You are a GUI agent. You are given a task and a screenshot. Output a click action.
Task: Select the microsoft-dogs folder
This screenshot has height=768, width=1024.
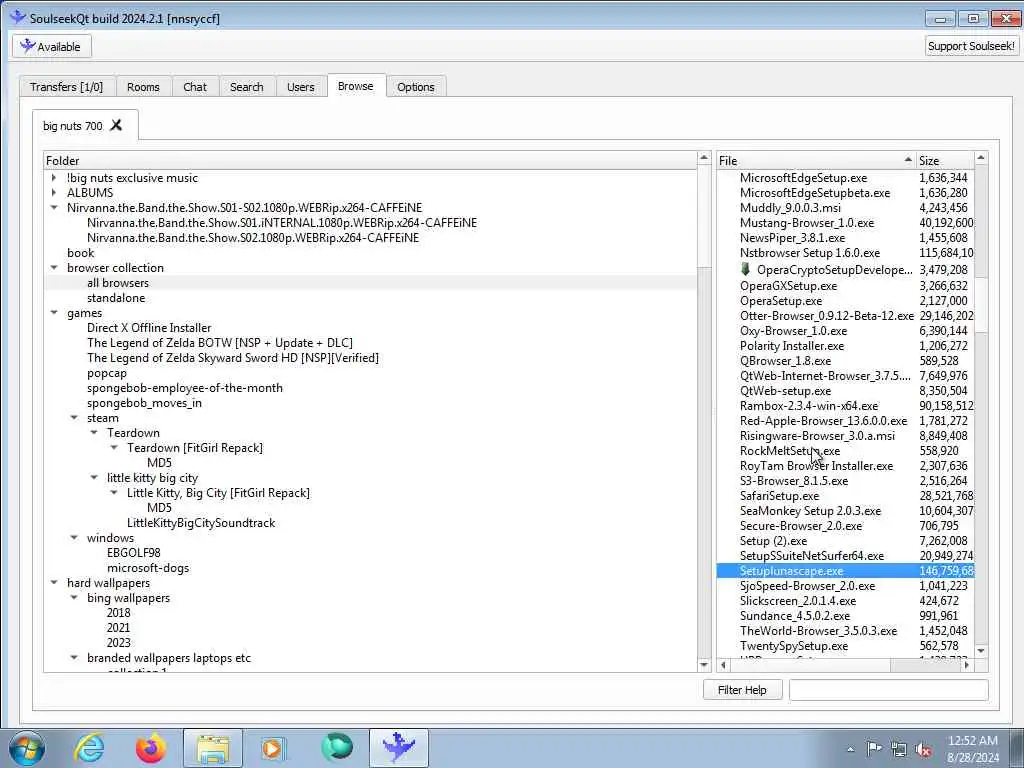(148, 568)
